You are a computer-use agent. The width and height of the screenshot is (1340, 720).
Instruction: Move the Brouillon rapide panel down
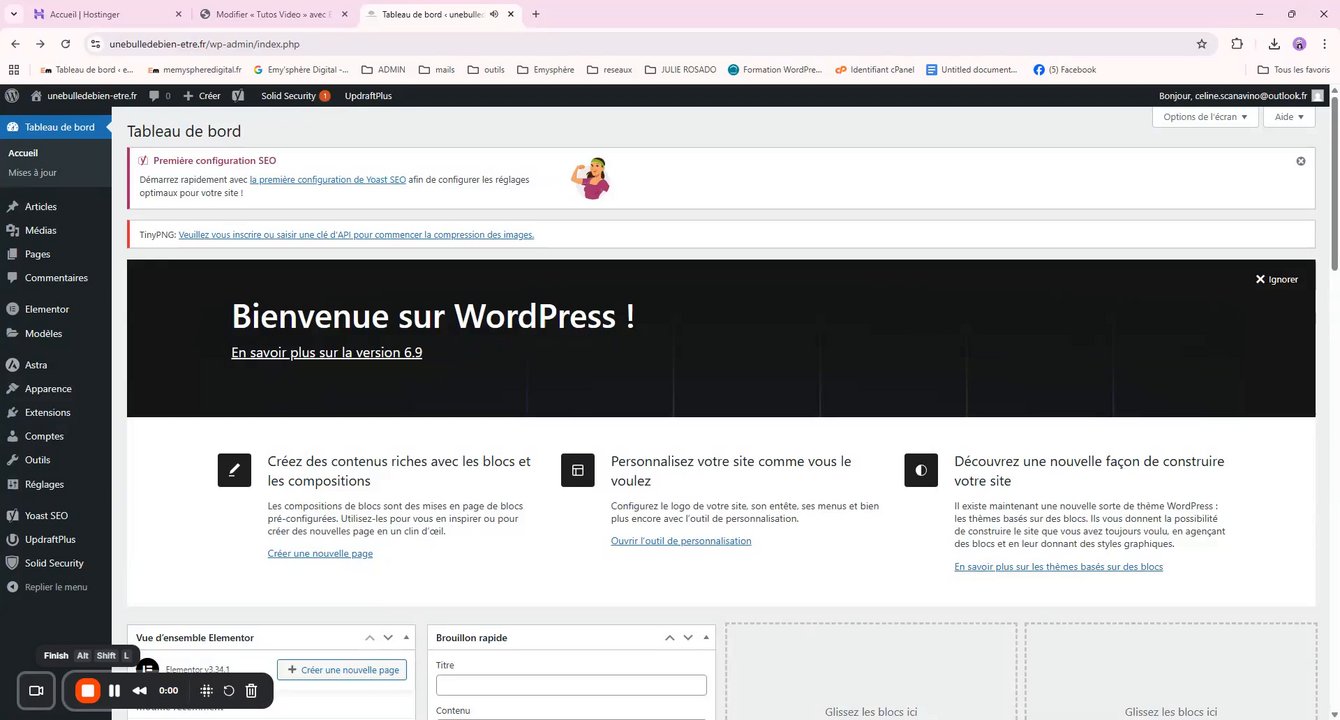688,638
